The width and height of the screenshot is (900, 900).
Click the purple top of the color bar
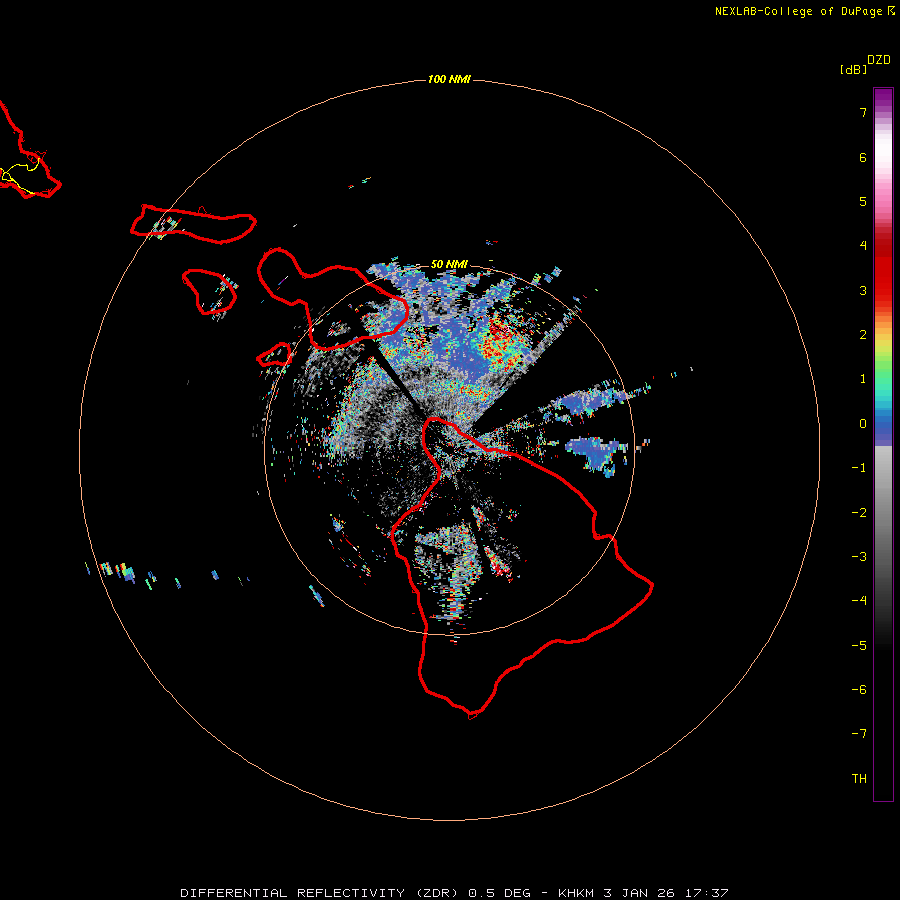(x=883, y=98)
